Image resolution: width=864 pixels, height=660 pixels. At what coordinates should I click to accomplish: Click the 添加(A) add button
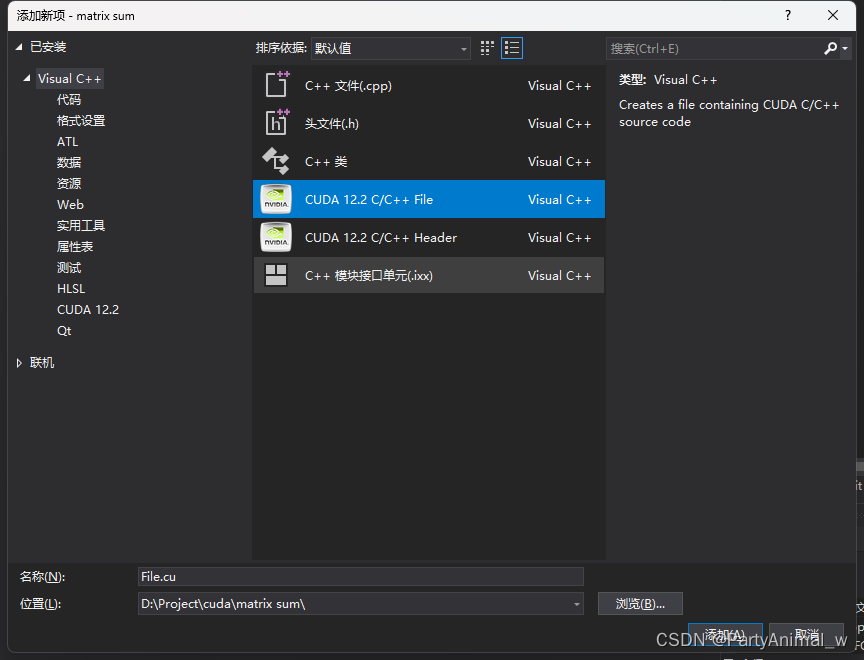[725, 635]
